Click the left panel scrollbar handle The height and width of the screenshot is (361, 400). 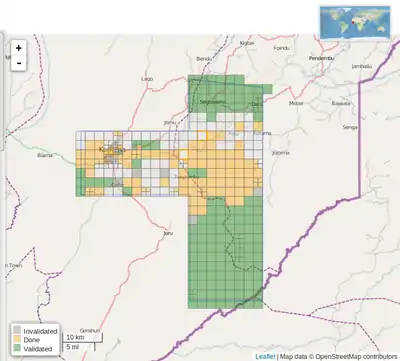pyautogui.click(x=2, y=90)
